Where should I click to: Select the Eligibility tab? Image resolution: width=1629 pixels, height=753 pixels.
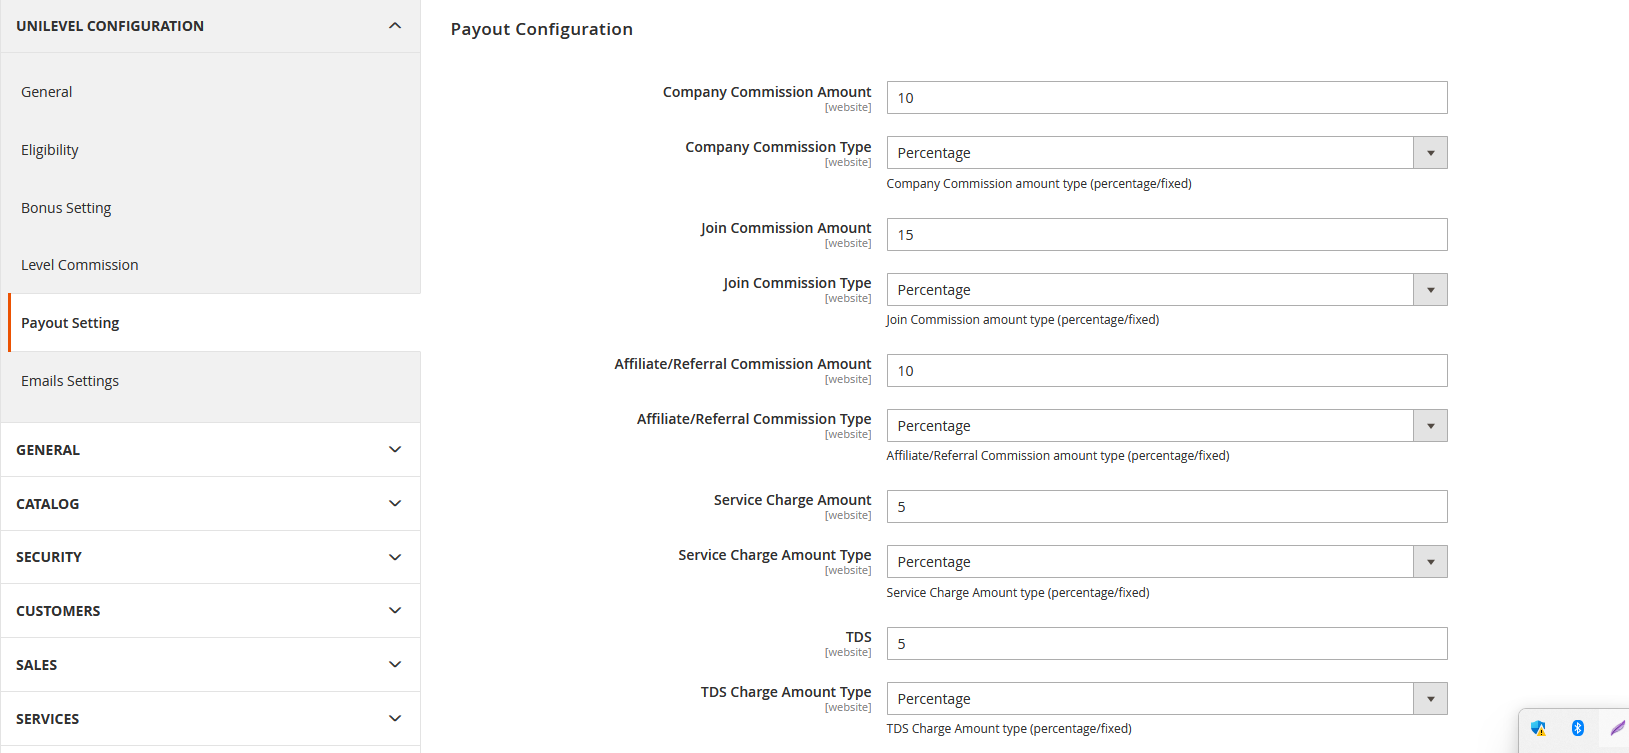point(50,150)
